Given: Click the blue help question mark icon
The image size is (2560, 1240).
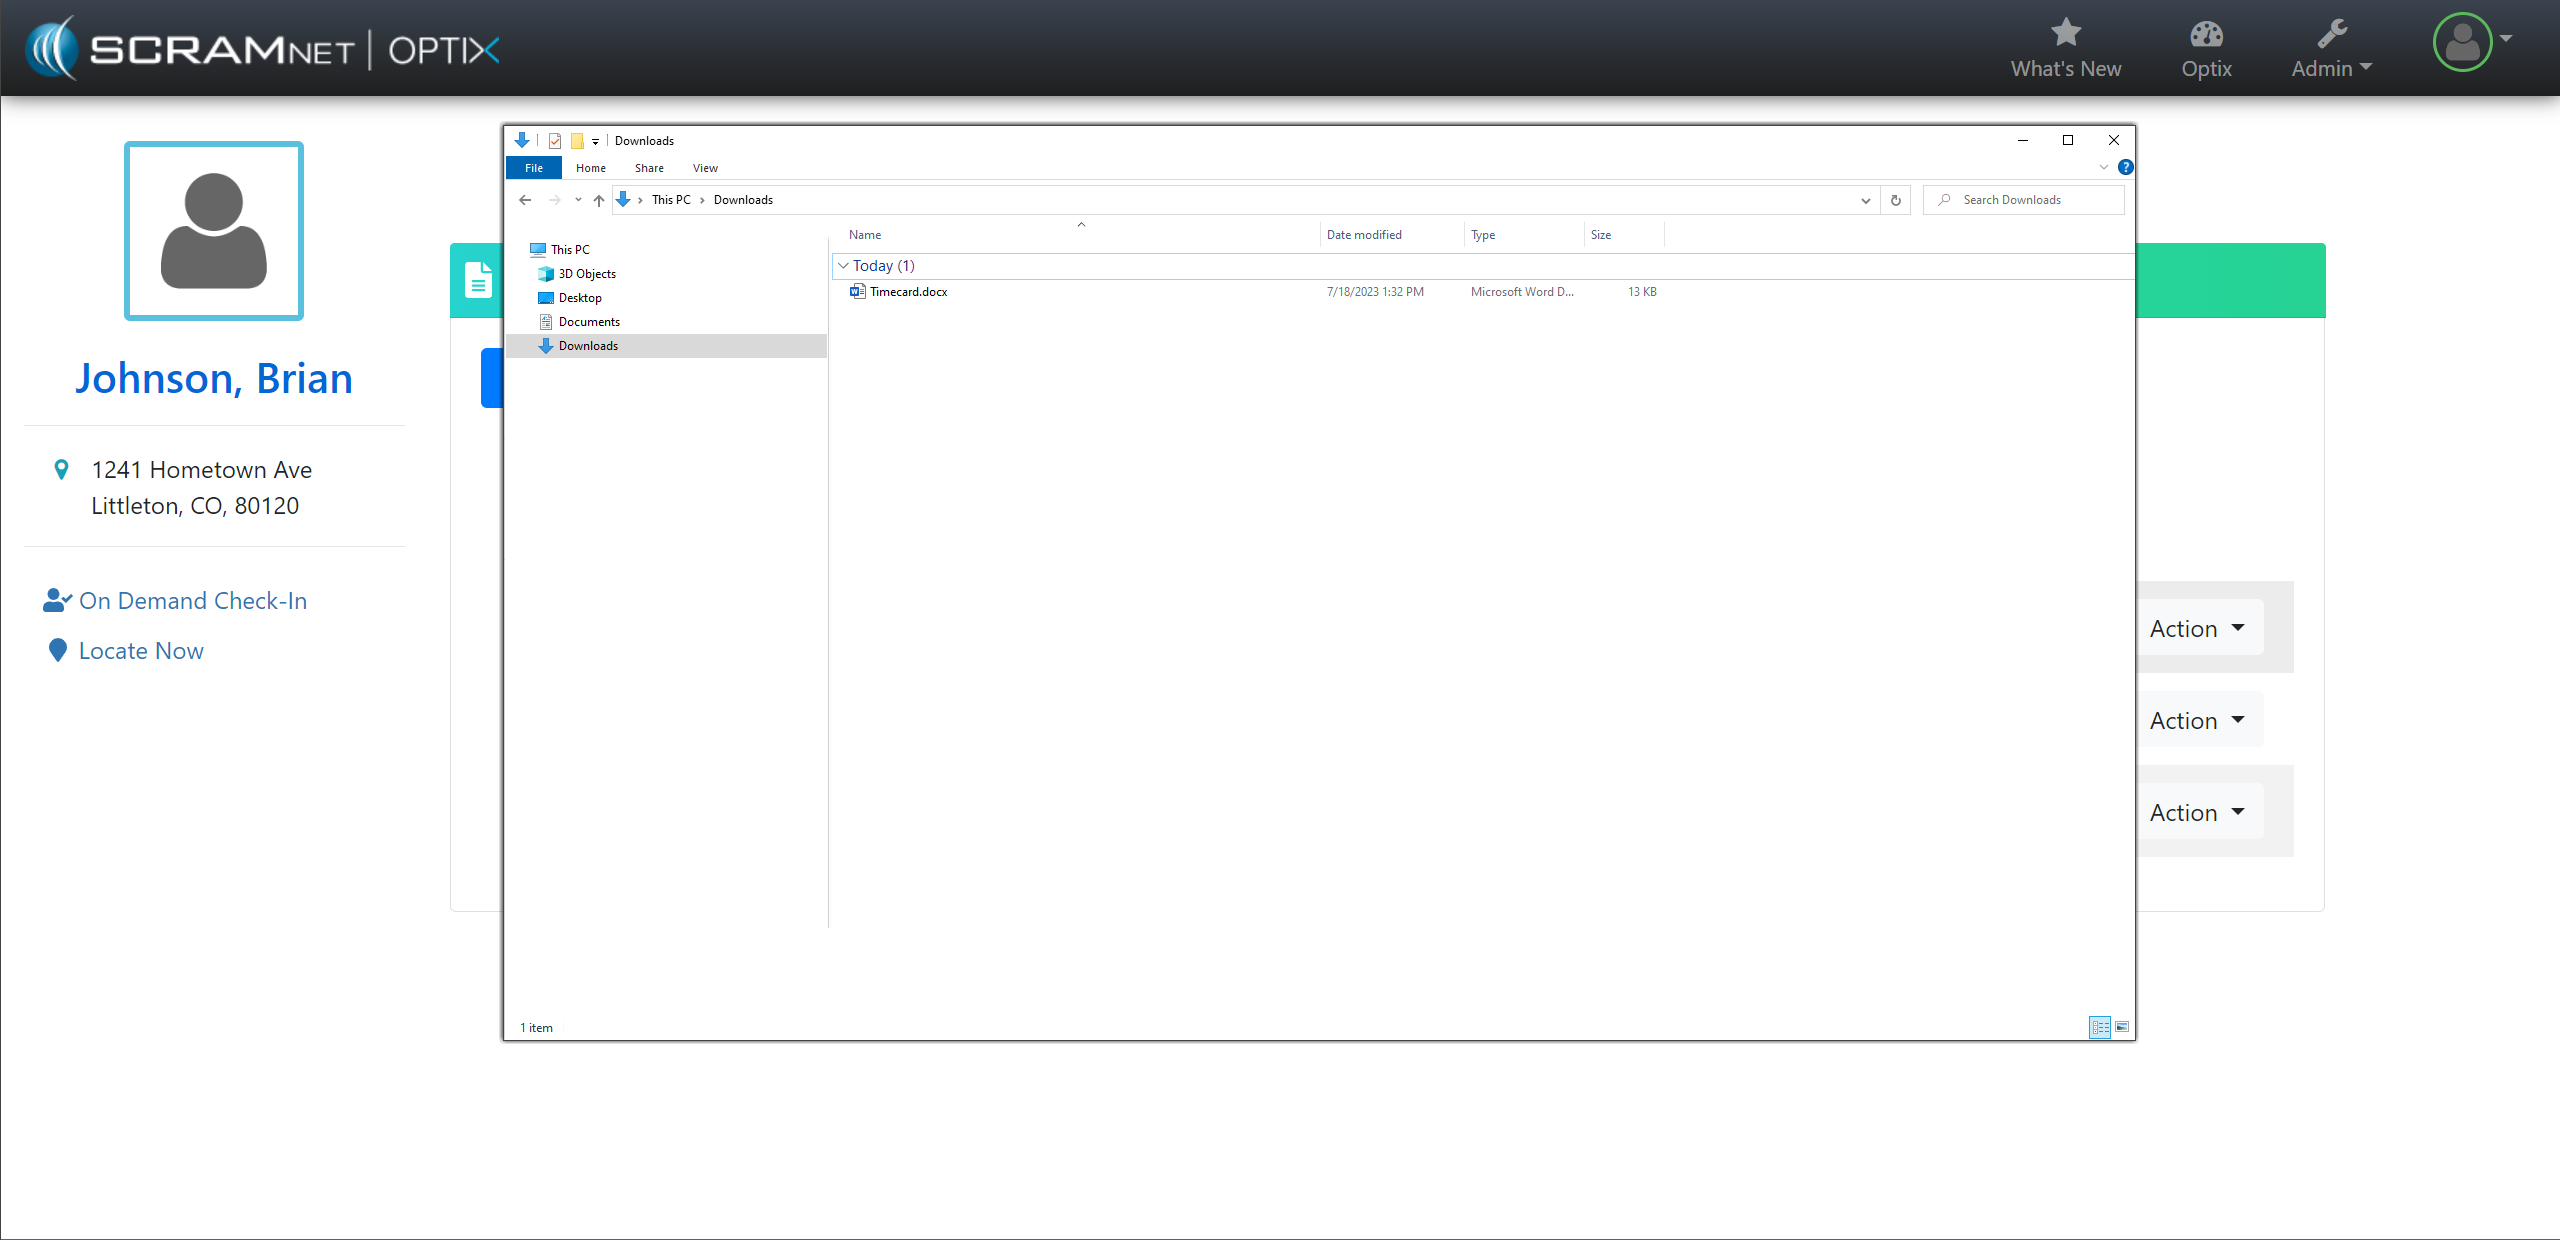Looking at the screenshot, I should (2125, 167).
